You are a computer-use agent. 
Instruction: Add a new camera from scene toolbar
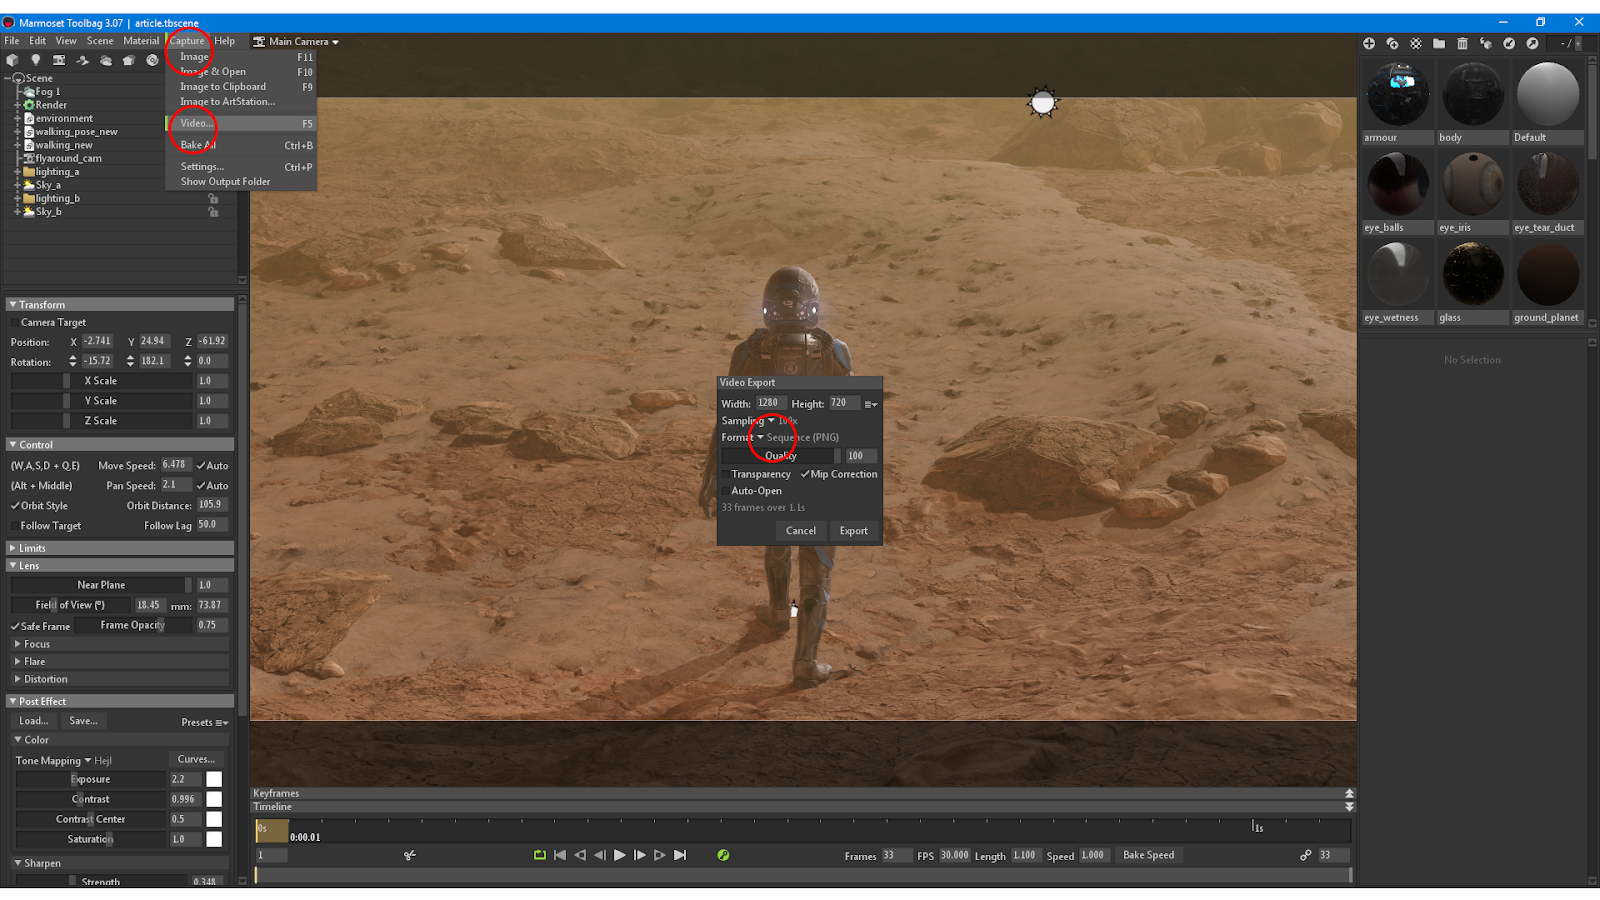pyautogui.click(x=59, y=60)
